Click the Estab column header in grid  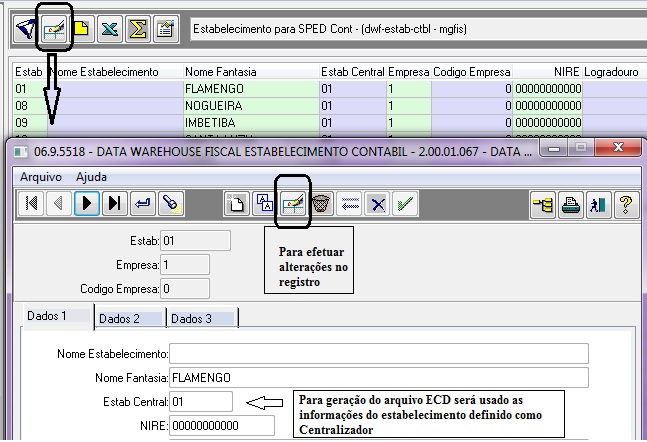(28, 72)
